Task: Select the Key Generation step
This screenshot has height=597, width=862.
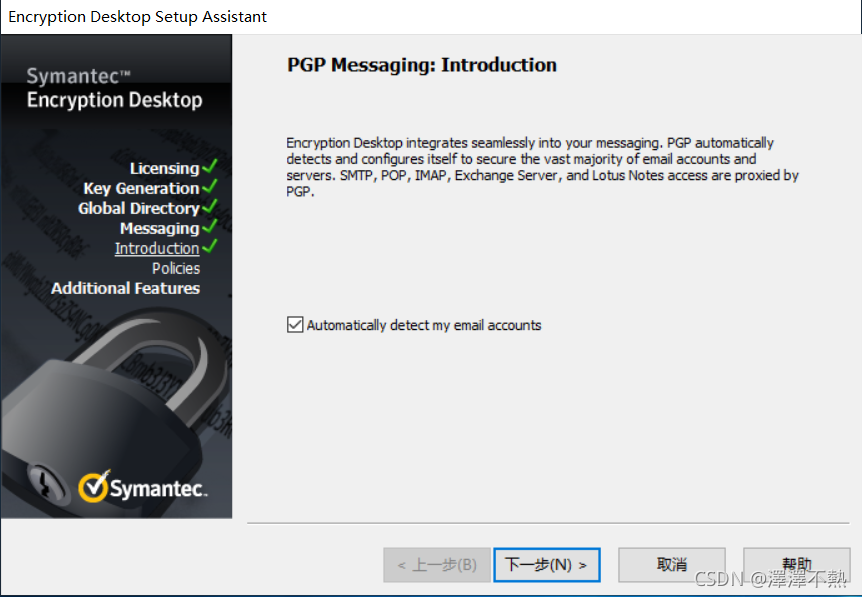Action: click(x=141, y=189)
